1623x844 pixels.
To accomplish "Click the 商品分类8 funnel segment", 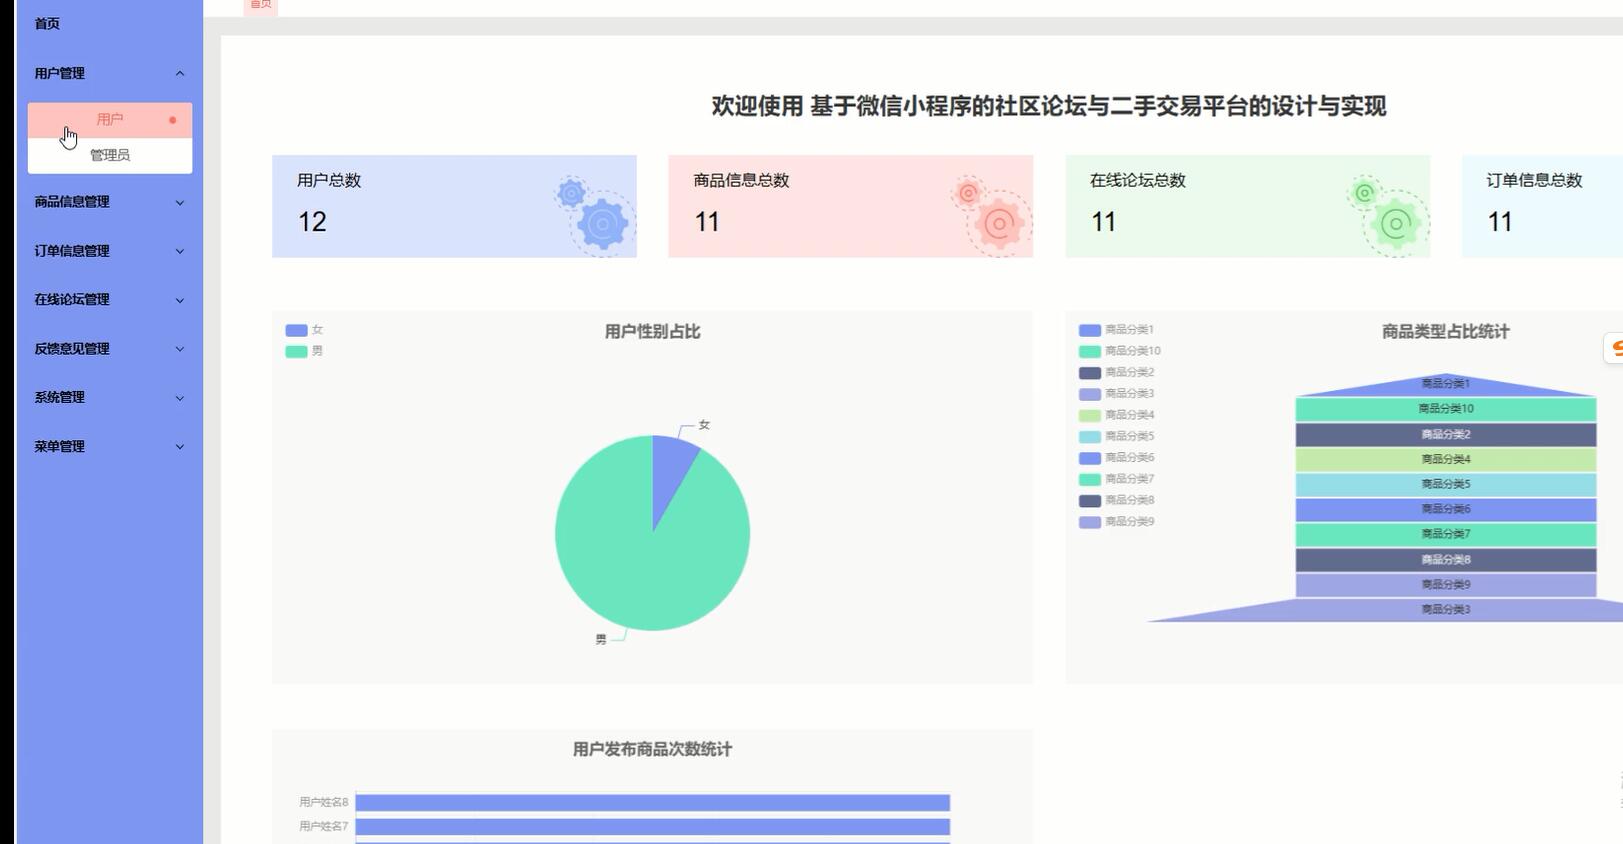I will pyautogui.click(x=1446, y=560).
